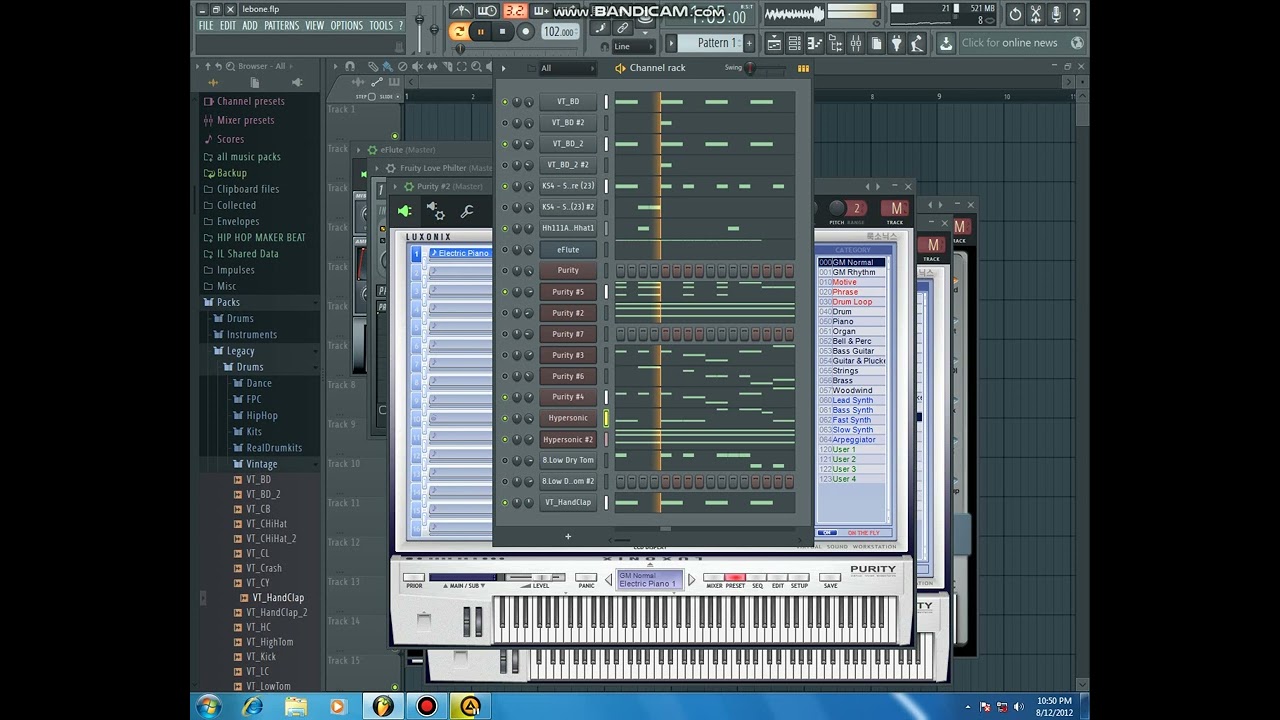Open the EDIT menu
The width and height of the screenshot is (1280, 720).
[228, 25]
